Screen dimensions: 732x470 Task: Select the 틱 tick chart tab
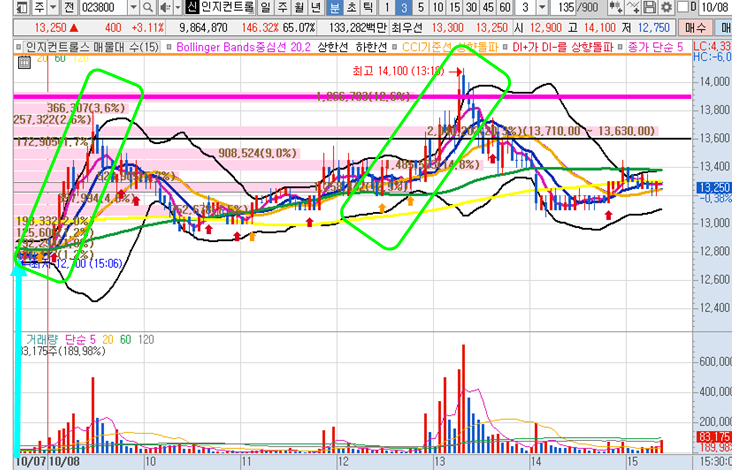(x=368, y=7)
